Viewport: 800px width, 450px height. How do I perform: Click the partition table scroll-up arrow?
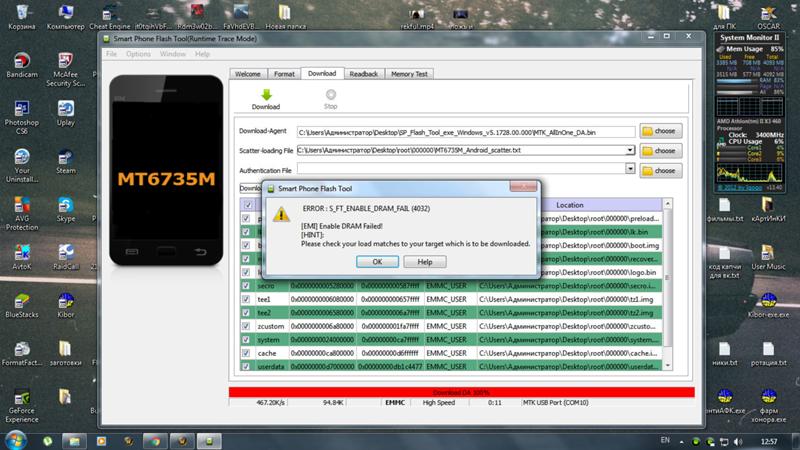coord(667,204)
